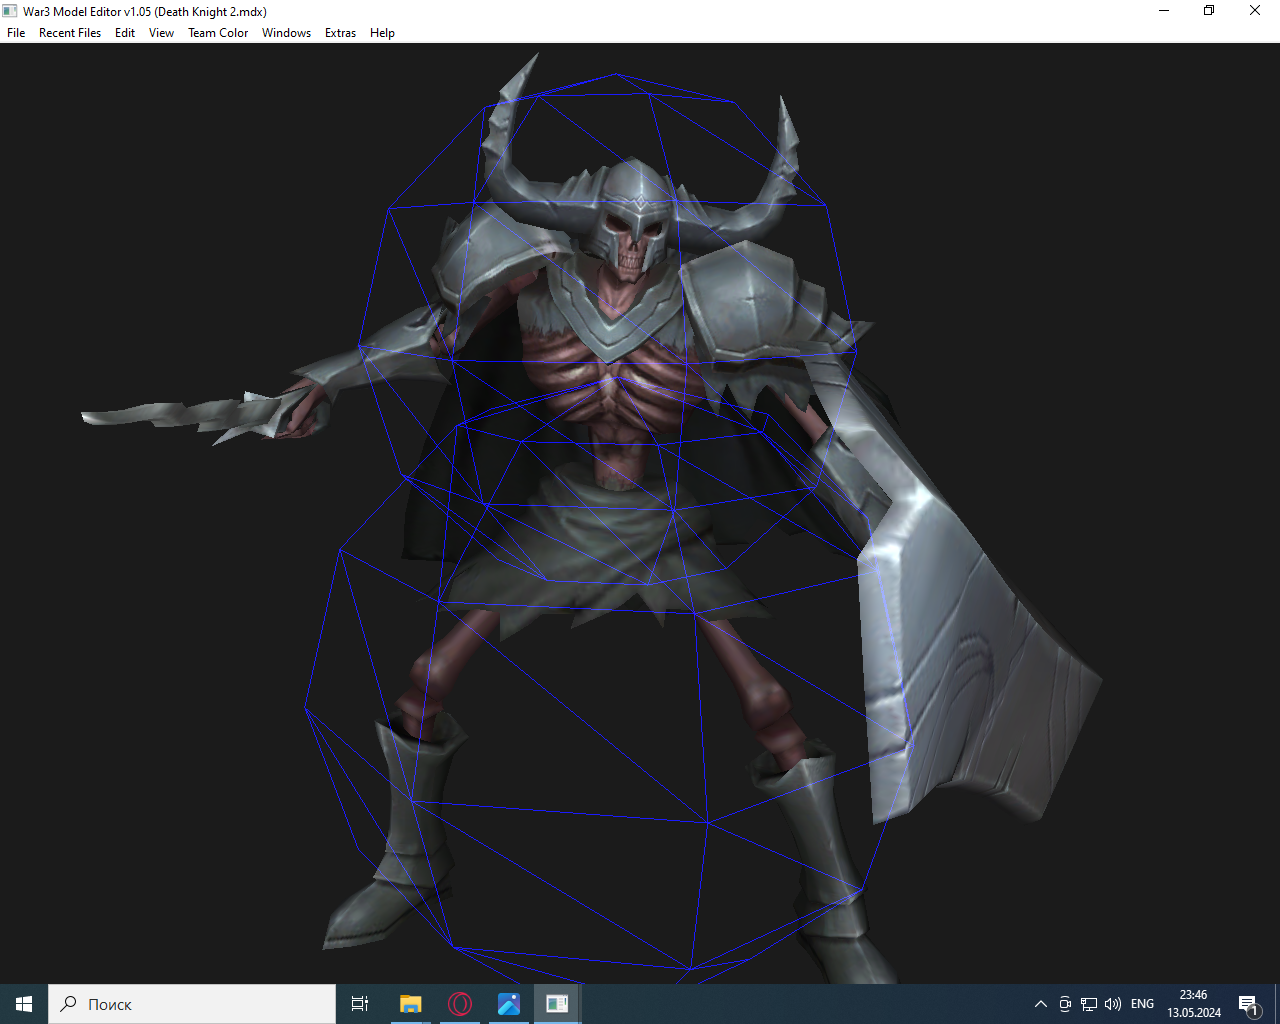Launch File Explorer from the taskbar
1280x1024 pixels.
click(x=410, y=1004)
